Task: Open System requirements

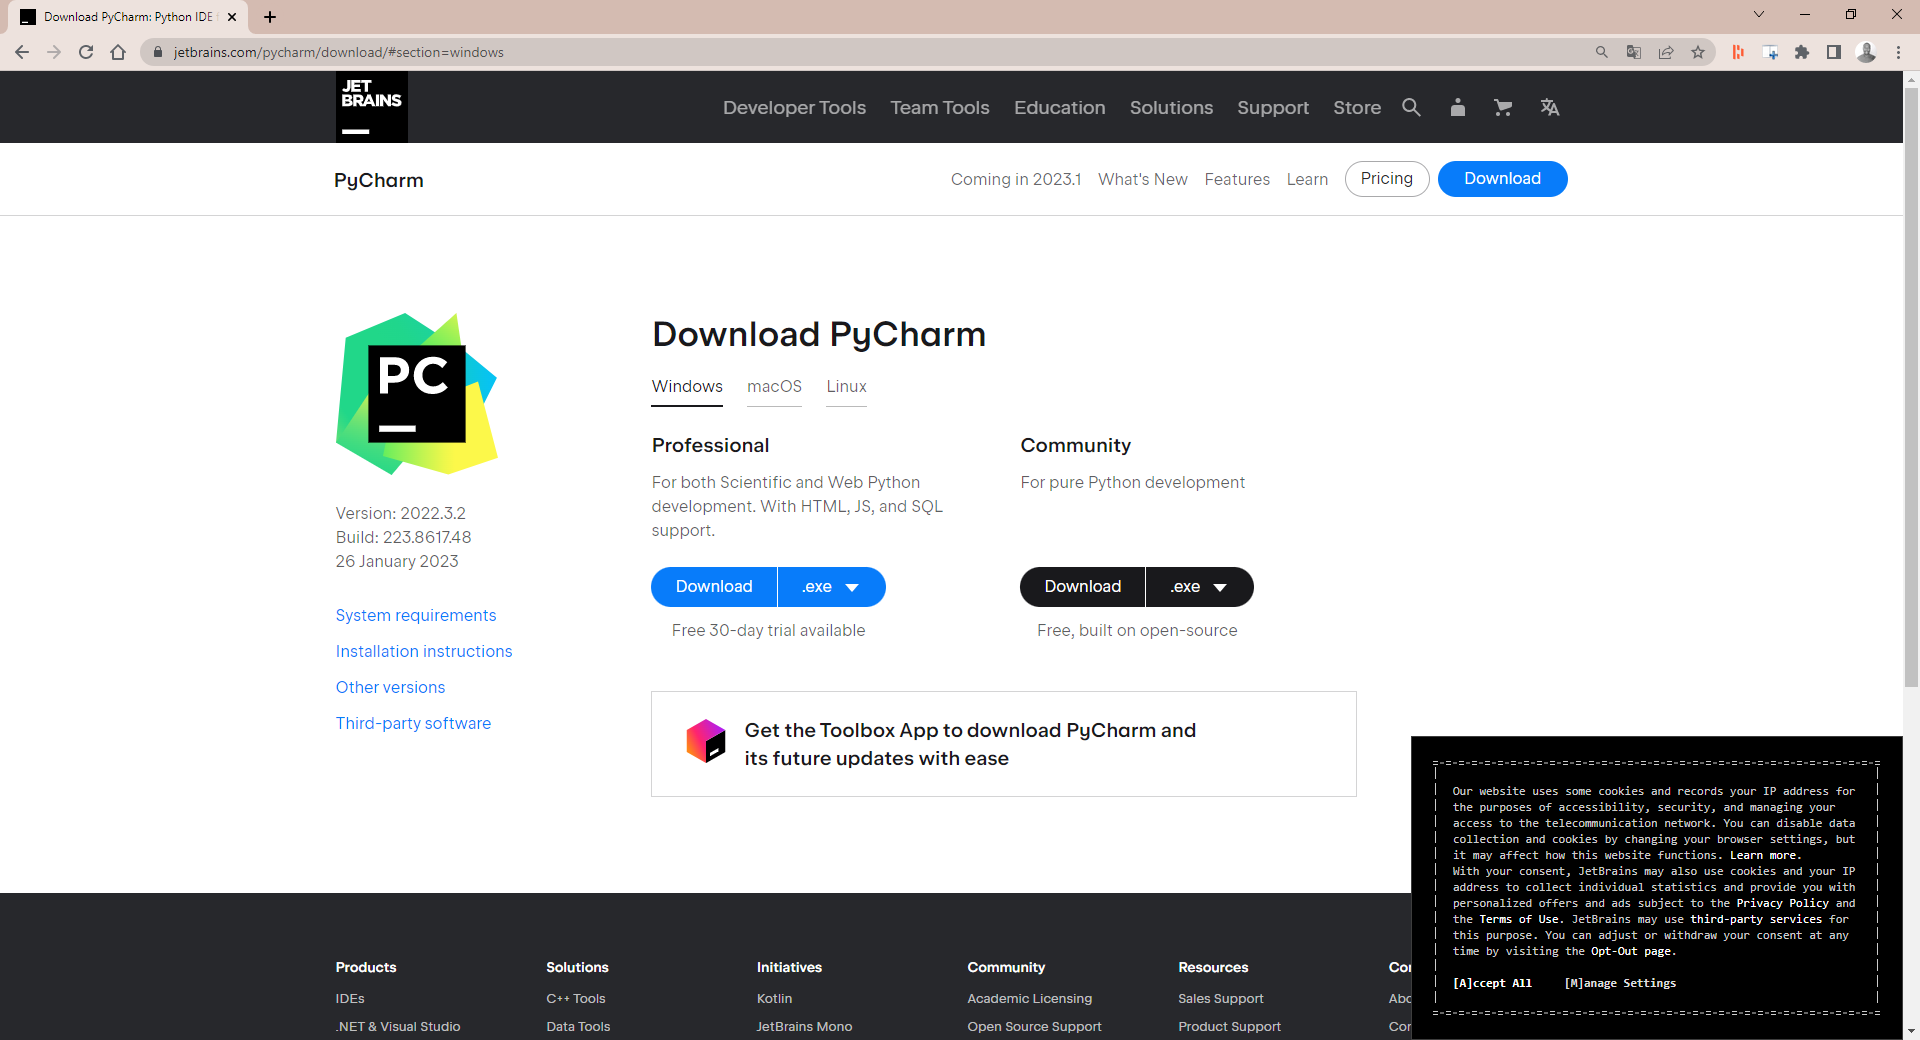Action: click(x=416, y=616)
